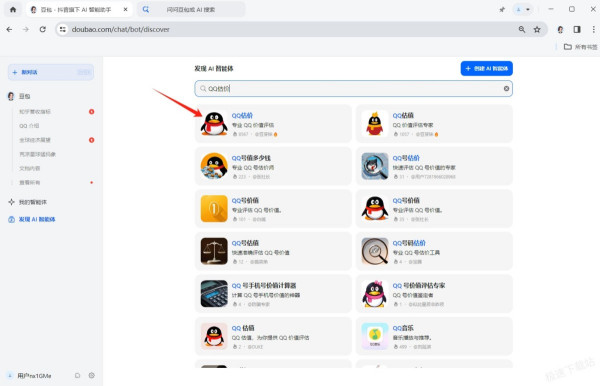Open the QQ号估价 blue magnifier avatar
Image resolution: width=600 pixels, height=386 pixels.
pos(375,166)
